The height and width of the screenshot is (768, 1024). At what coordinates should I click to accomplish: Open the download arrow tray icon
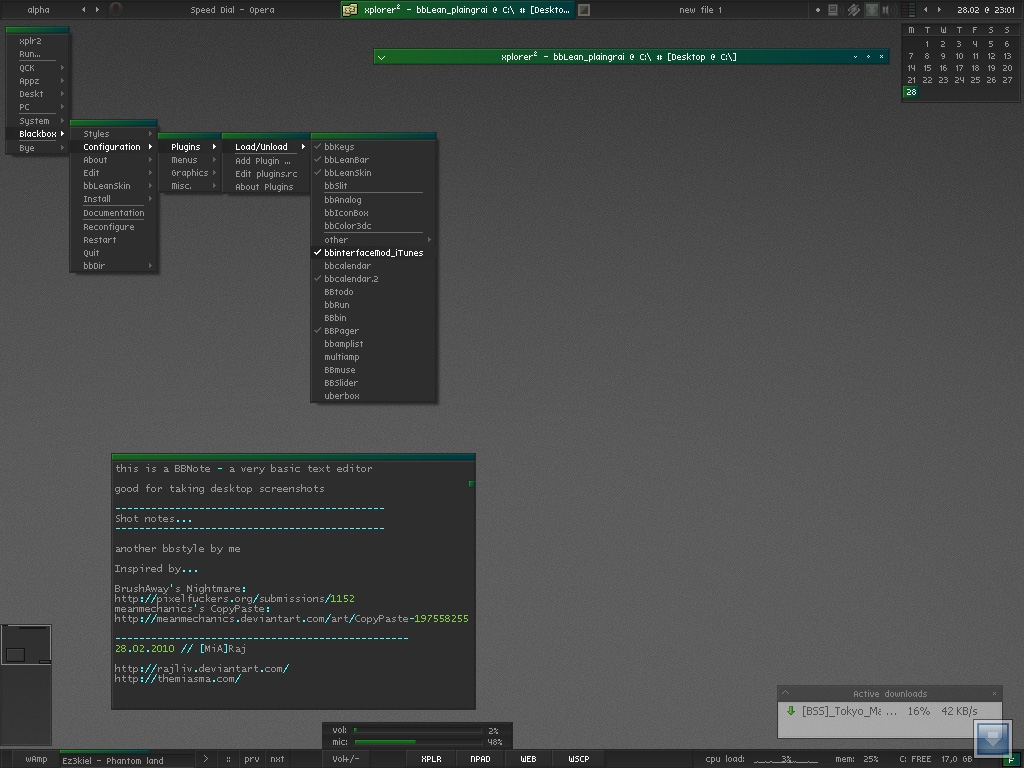[x=871, y=10]
